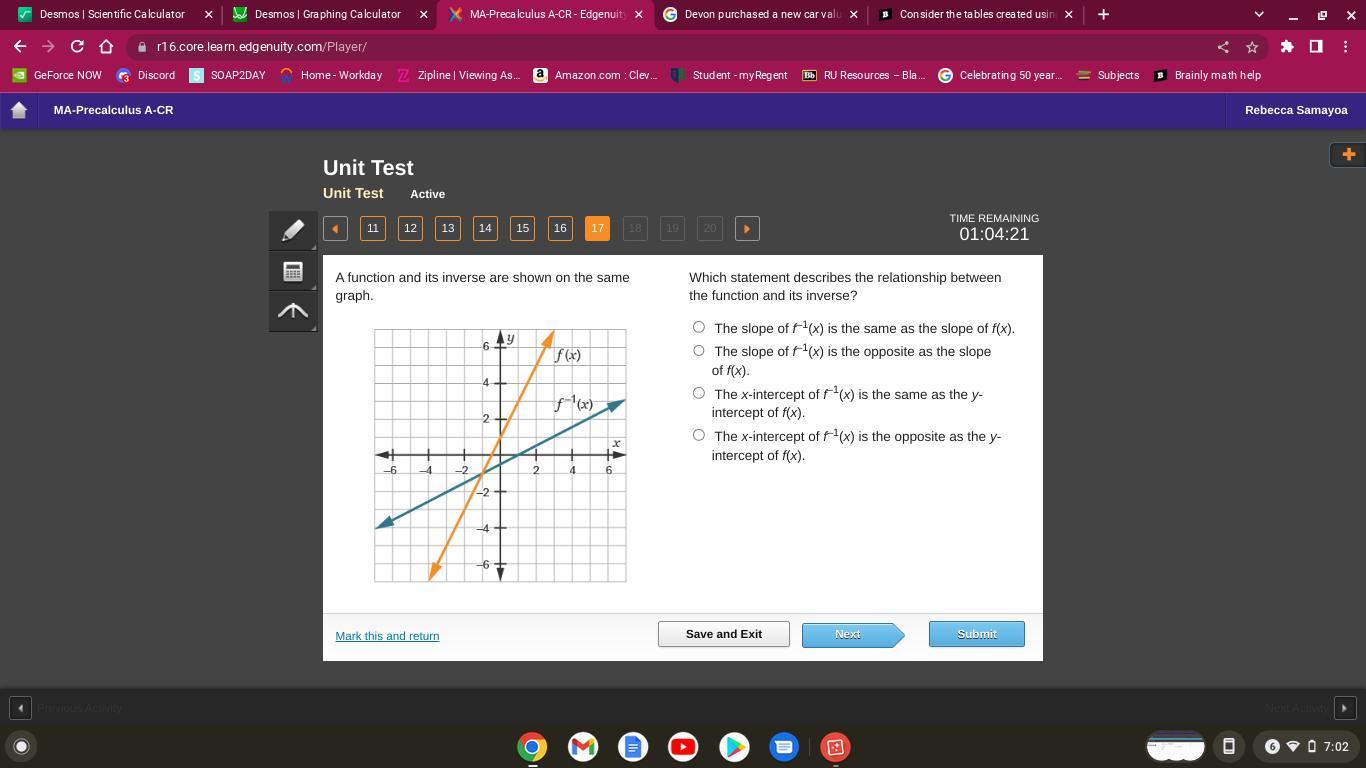
Task: Open a new browser tab
Action: 1103,14
